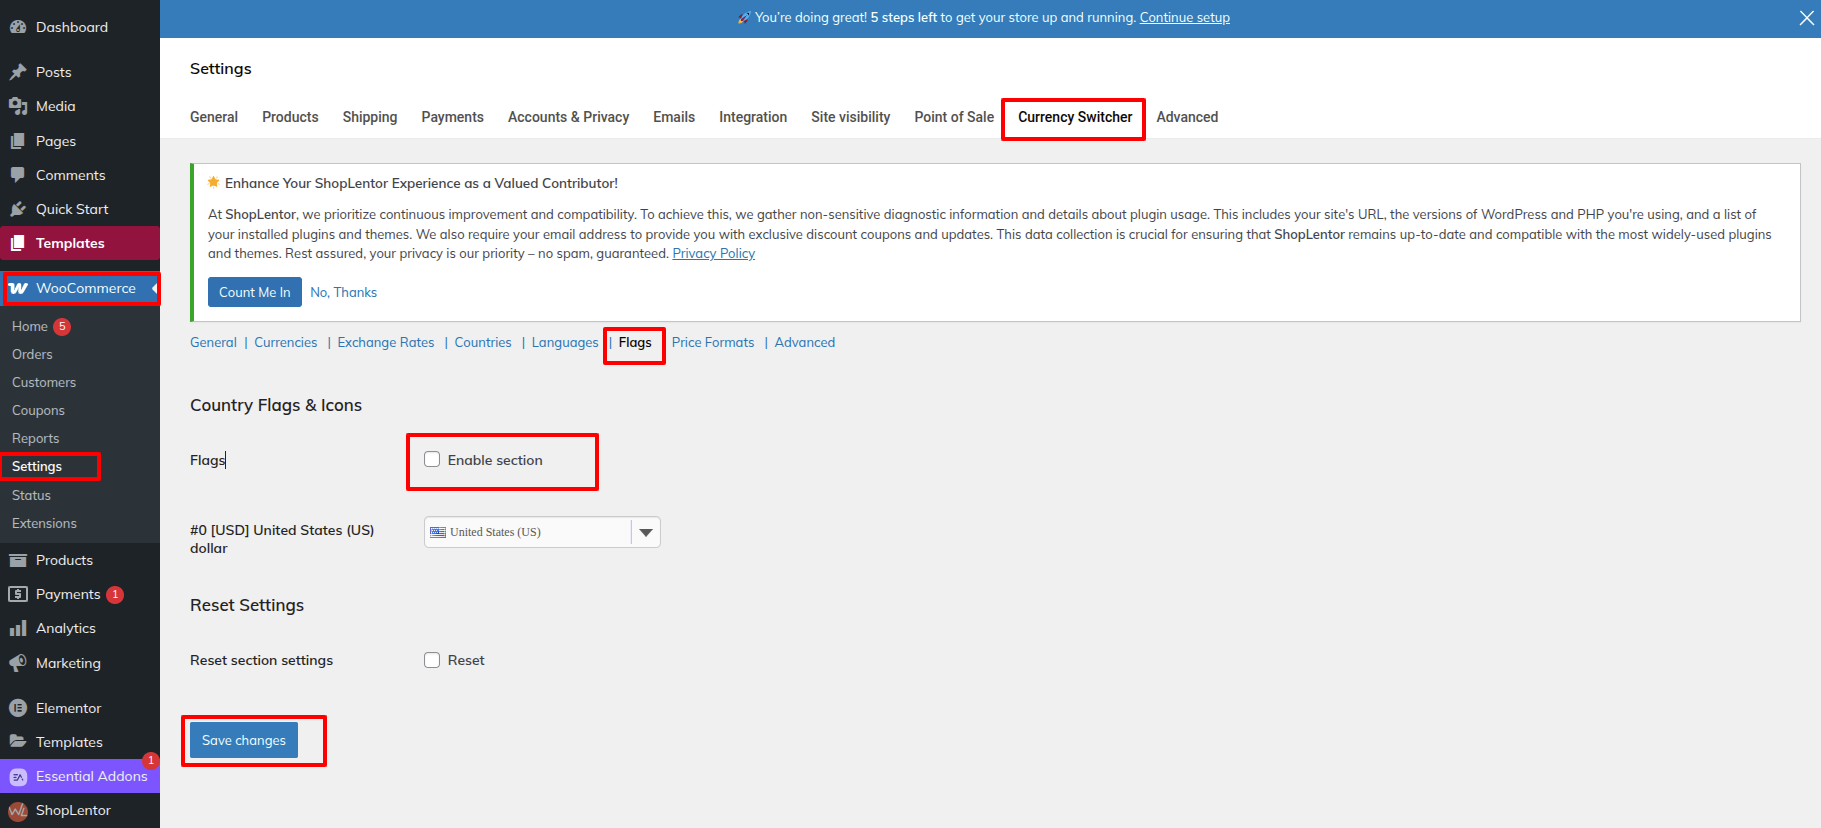The image size is (1821, 828).
Task: Go to Exchange Rates sub-section
Action: tap(386, 342)
